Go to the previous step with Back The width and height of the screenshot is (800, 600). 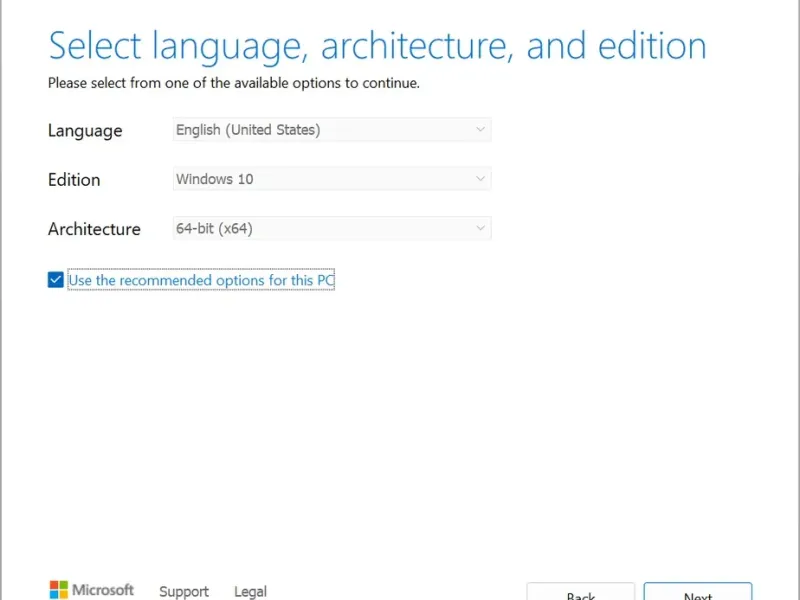581,592
